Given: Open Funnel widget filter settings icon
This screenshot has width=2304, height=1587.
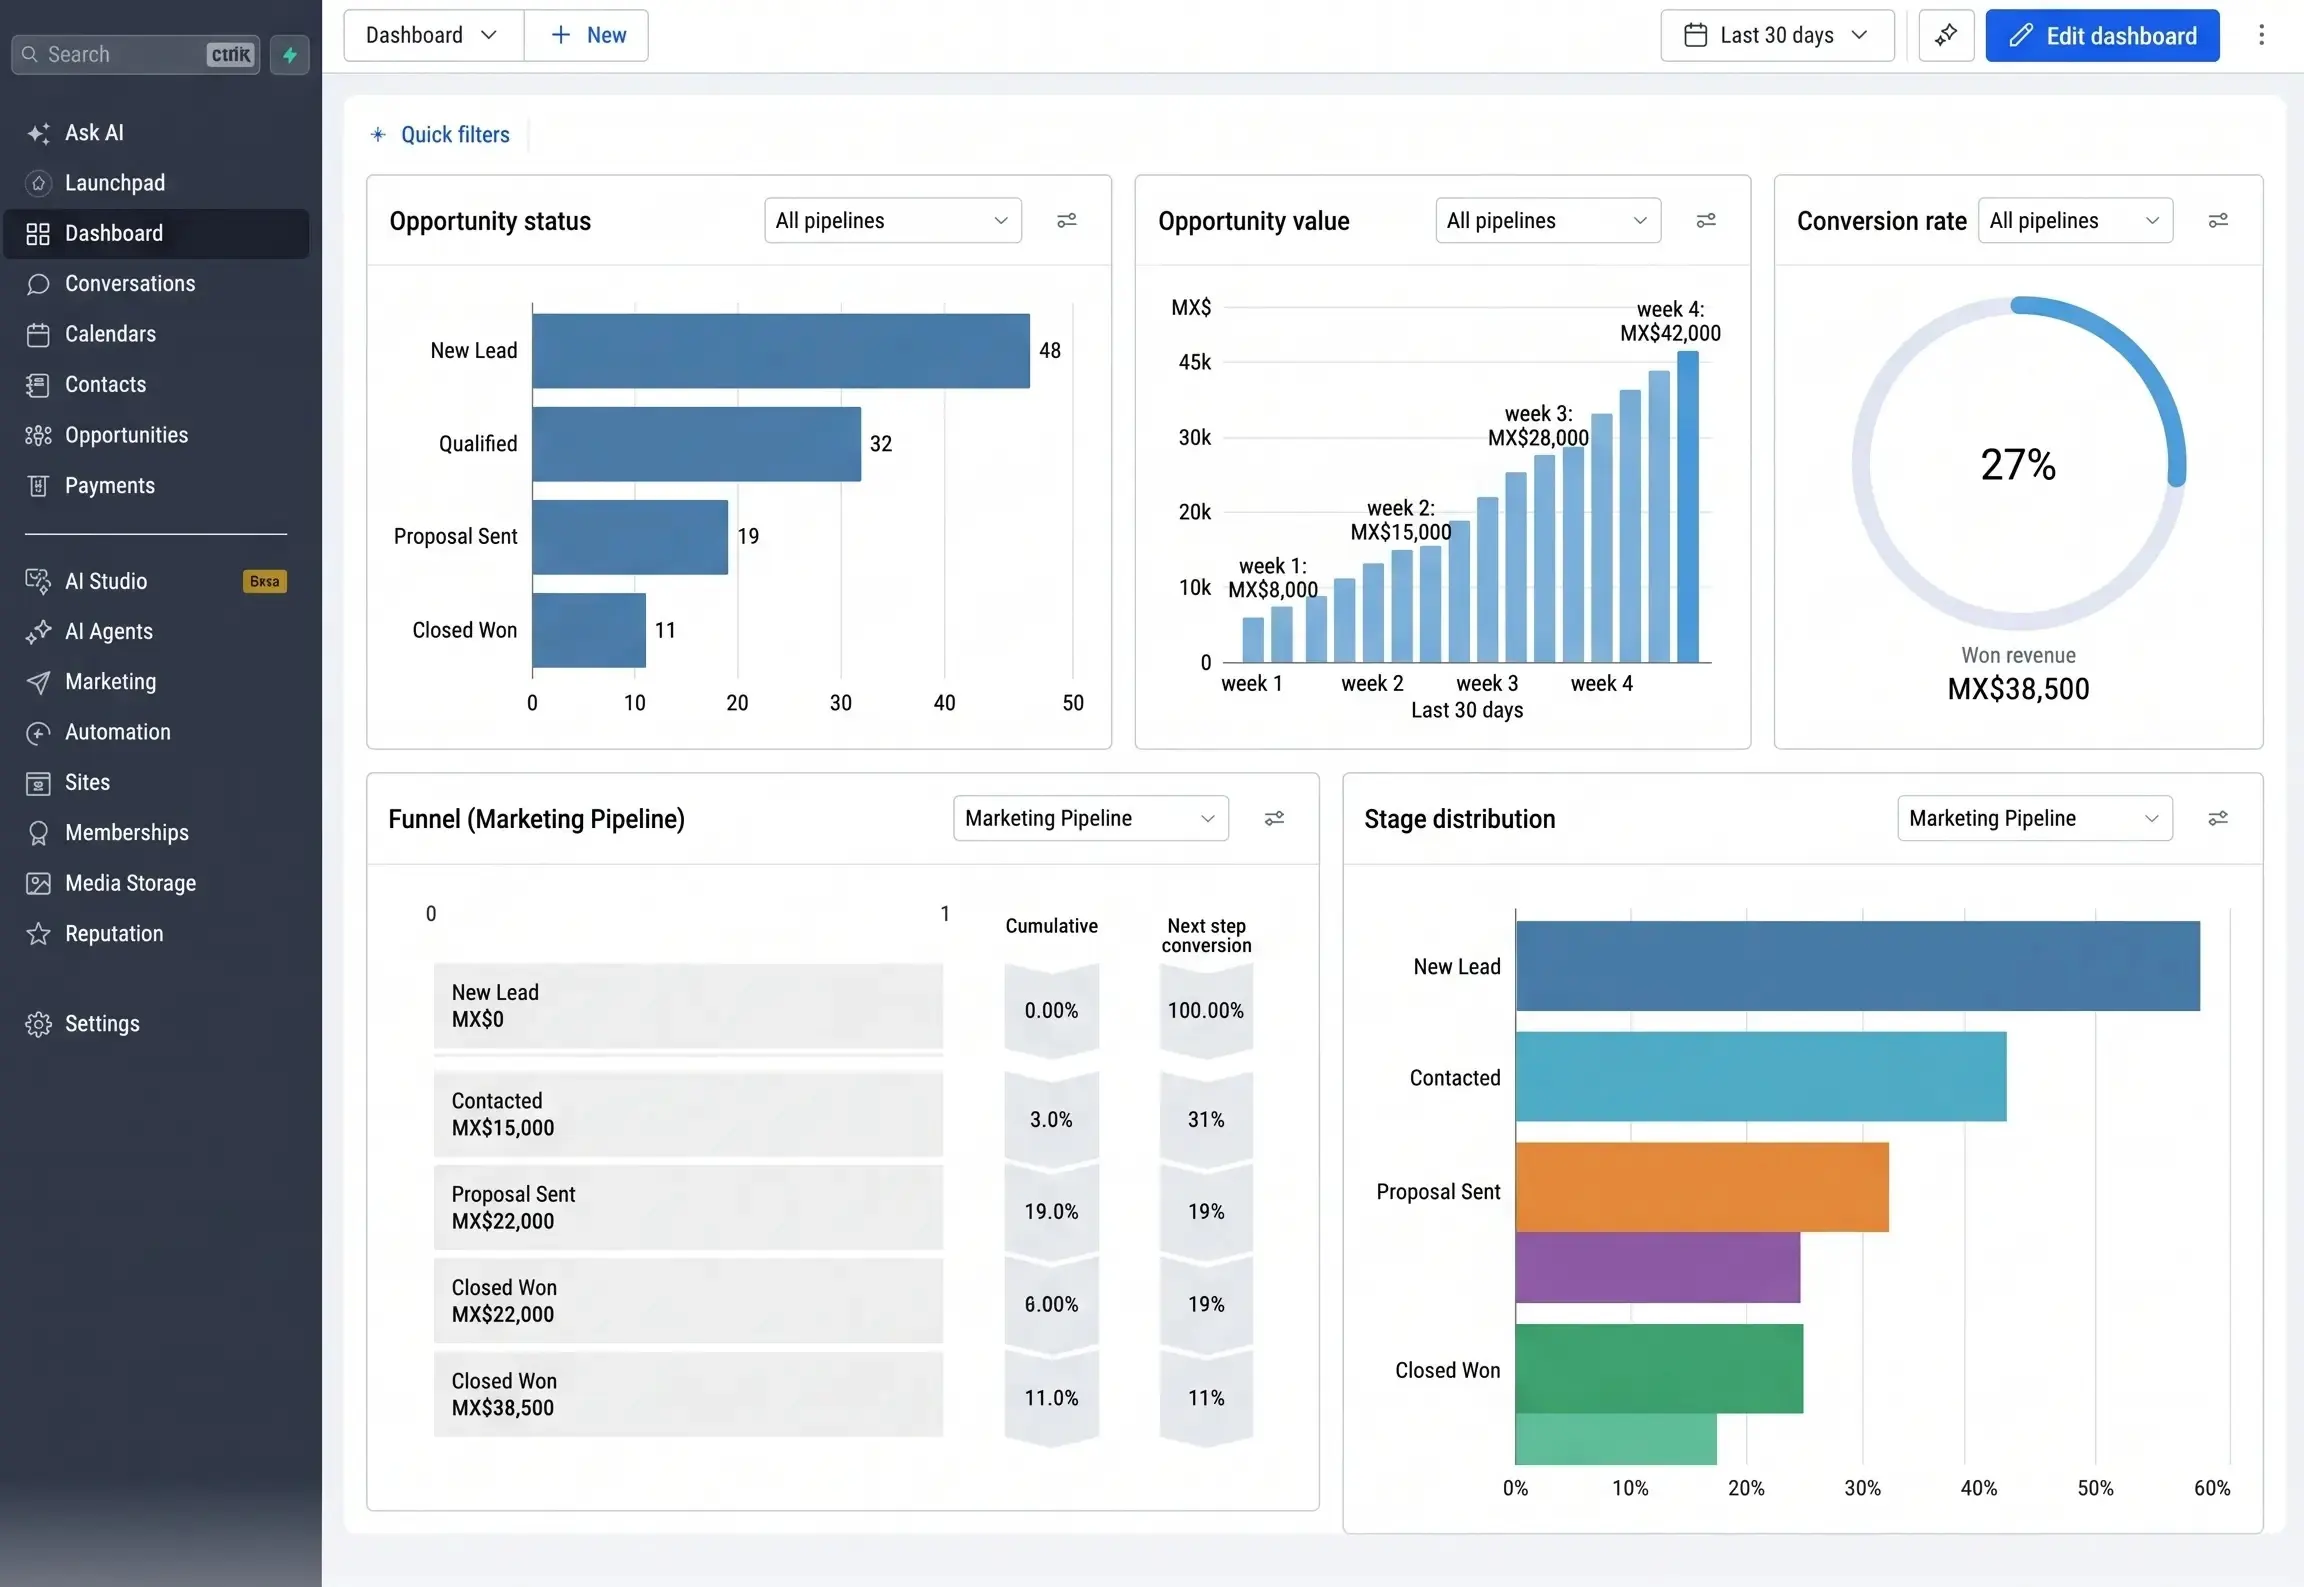Looking at the screenshot, I should pos(1274,819).
